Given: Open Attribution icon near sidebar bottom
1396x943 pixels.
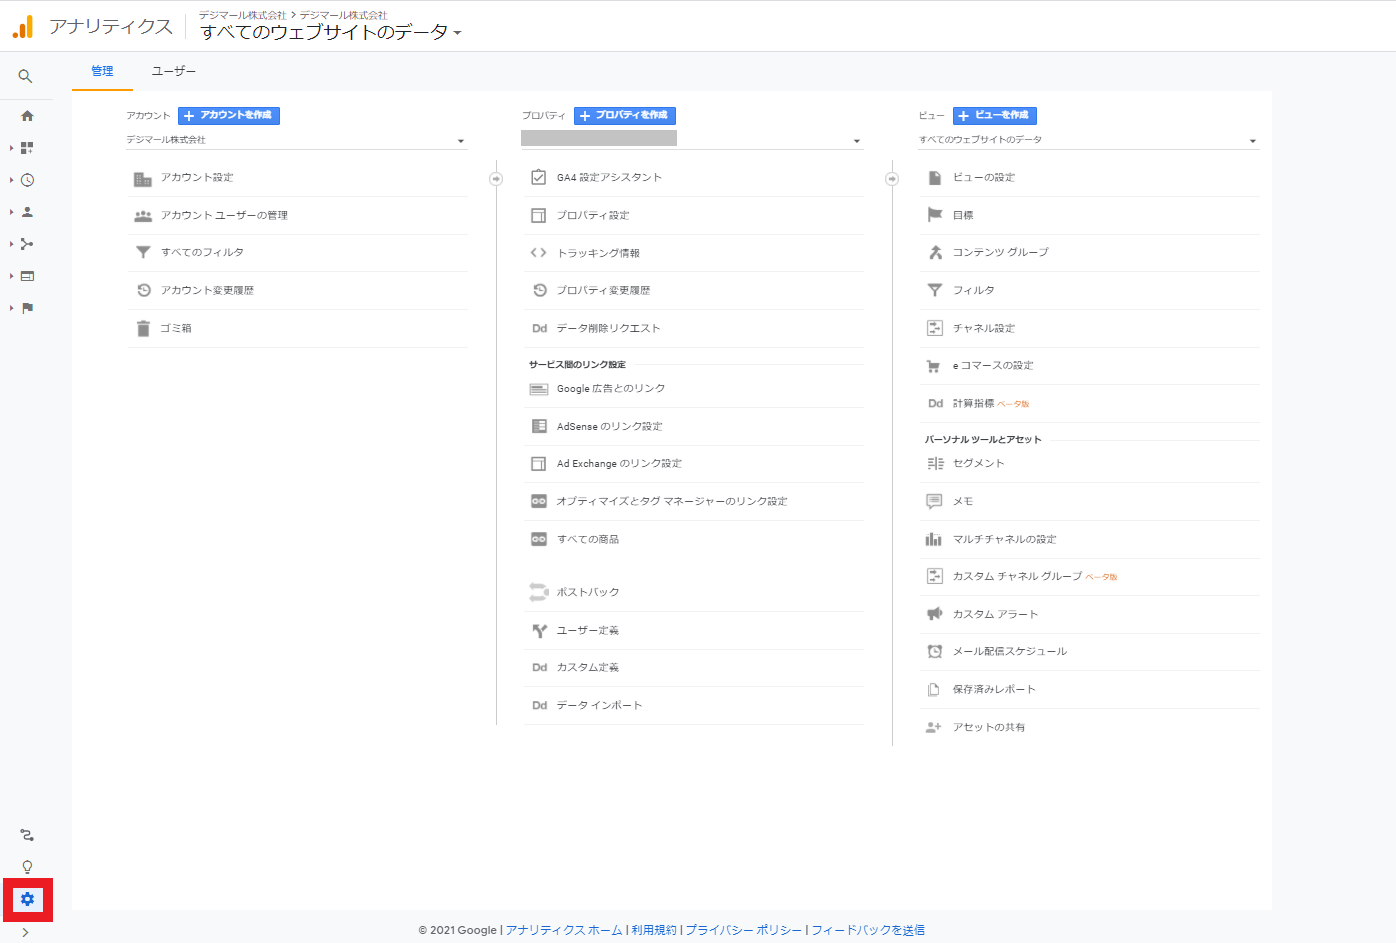Looking at the screenshot, I should tap(27, 835).
